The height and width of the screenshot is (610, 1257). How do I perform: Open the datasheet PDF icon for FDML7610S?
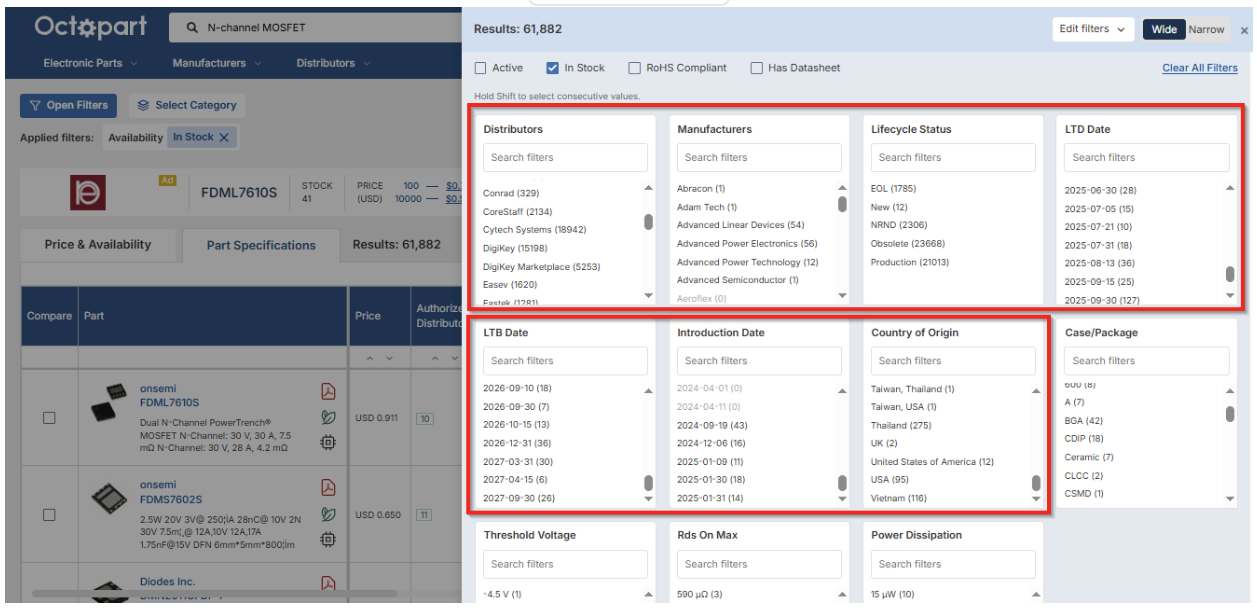pyautogui.click(x=327, y=391)
